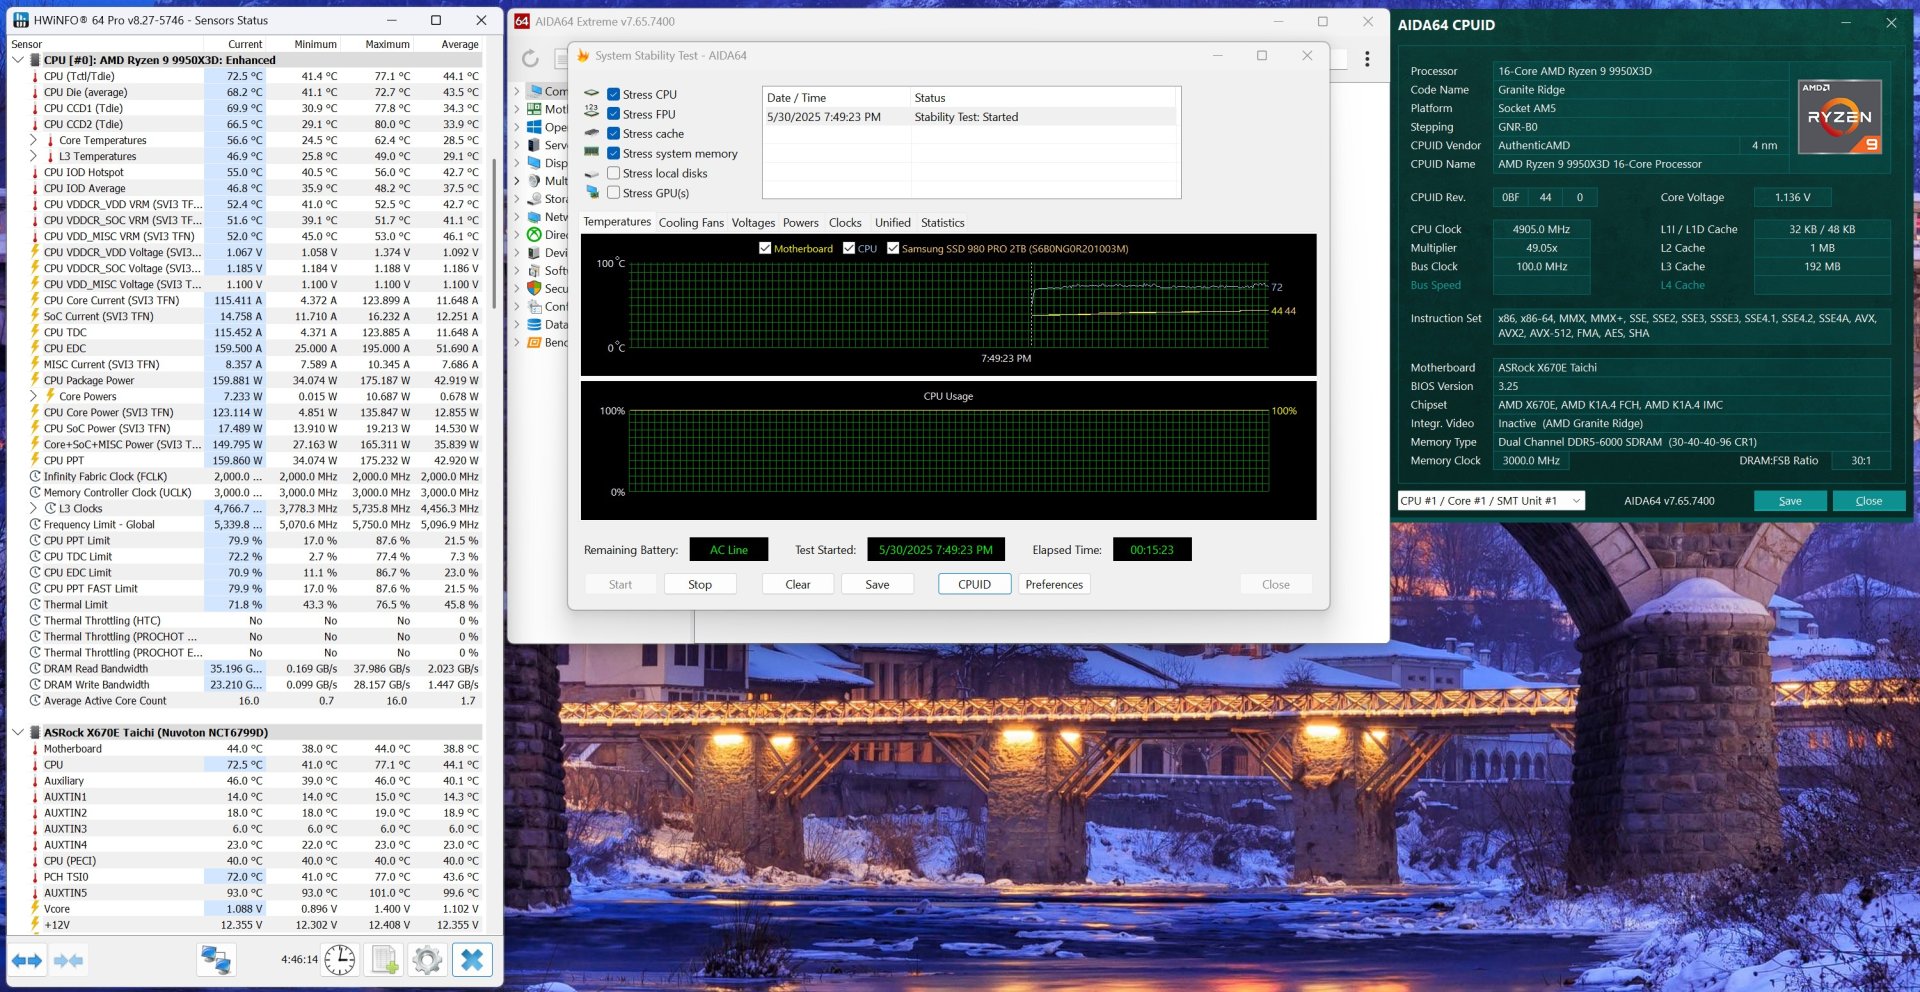Open the Clocks tab in stability test
The width and height of the screenshot is (1920, 992).
845,222
